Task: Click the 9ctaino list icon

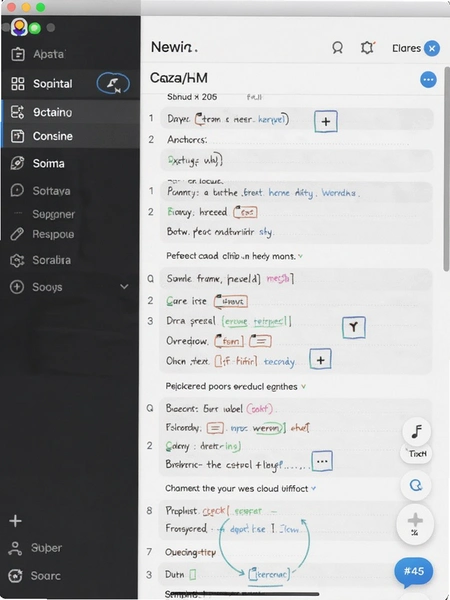Action: [17, 112]
